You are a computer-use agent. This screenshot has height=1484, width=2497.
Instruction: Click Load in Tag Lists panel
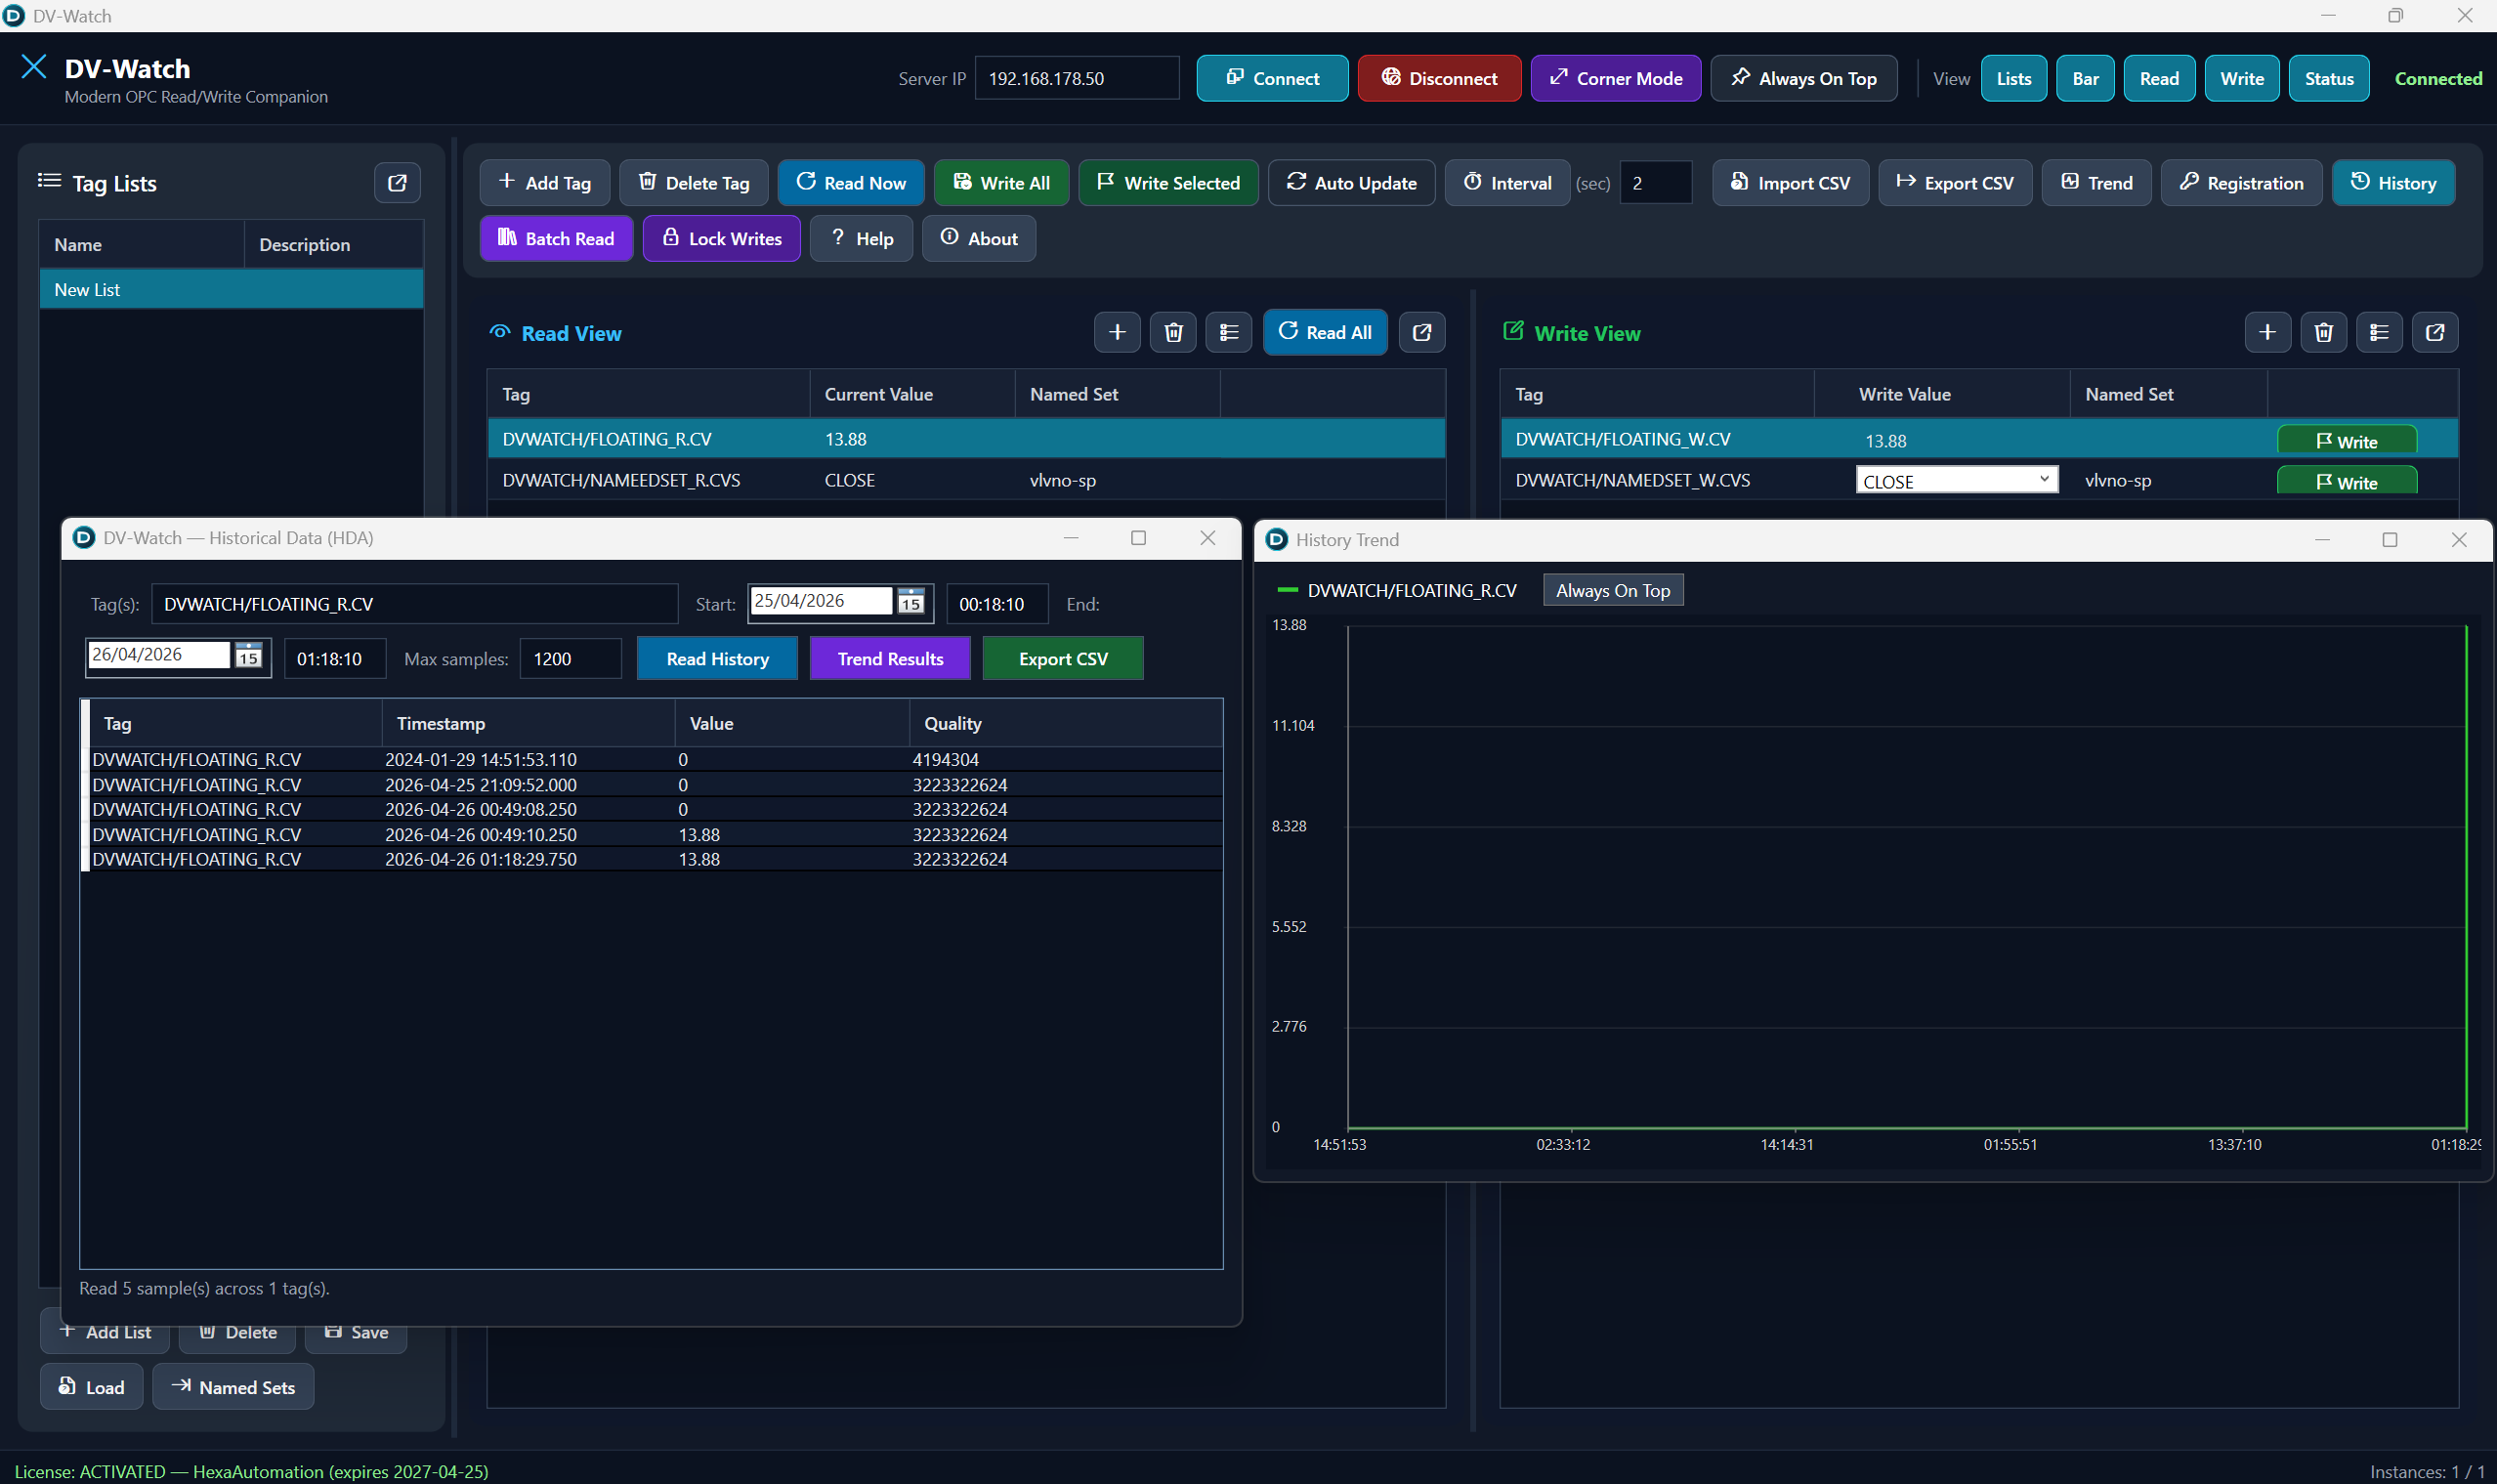tap(91, 1387)
